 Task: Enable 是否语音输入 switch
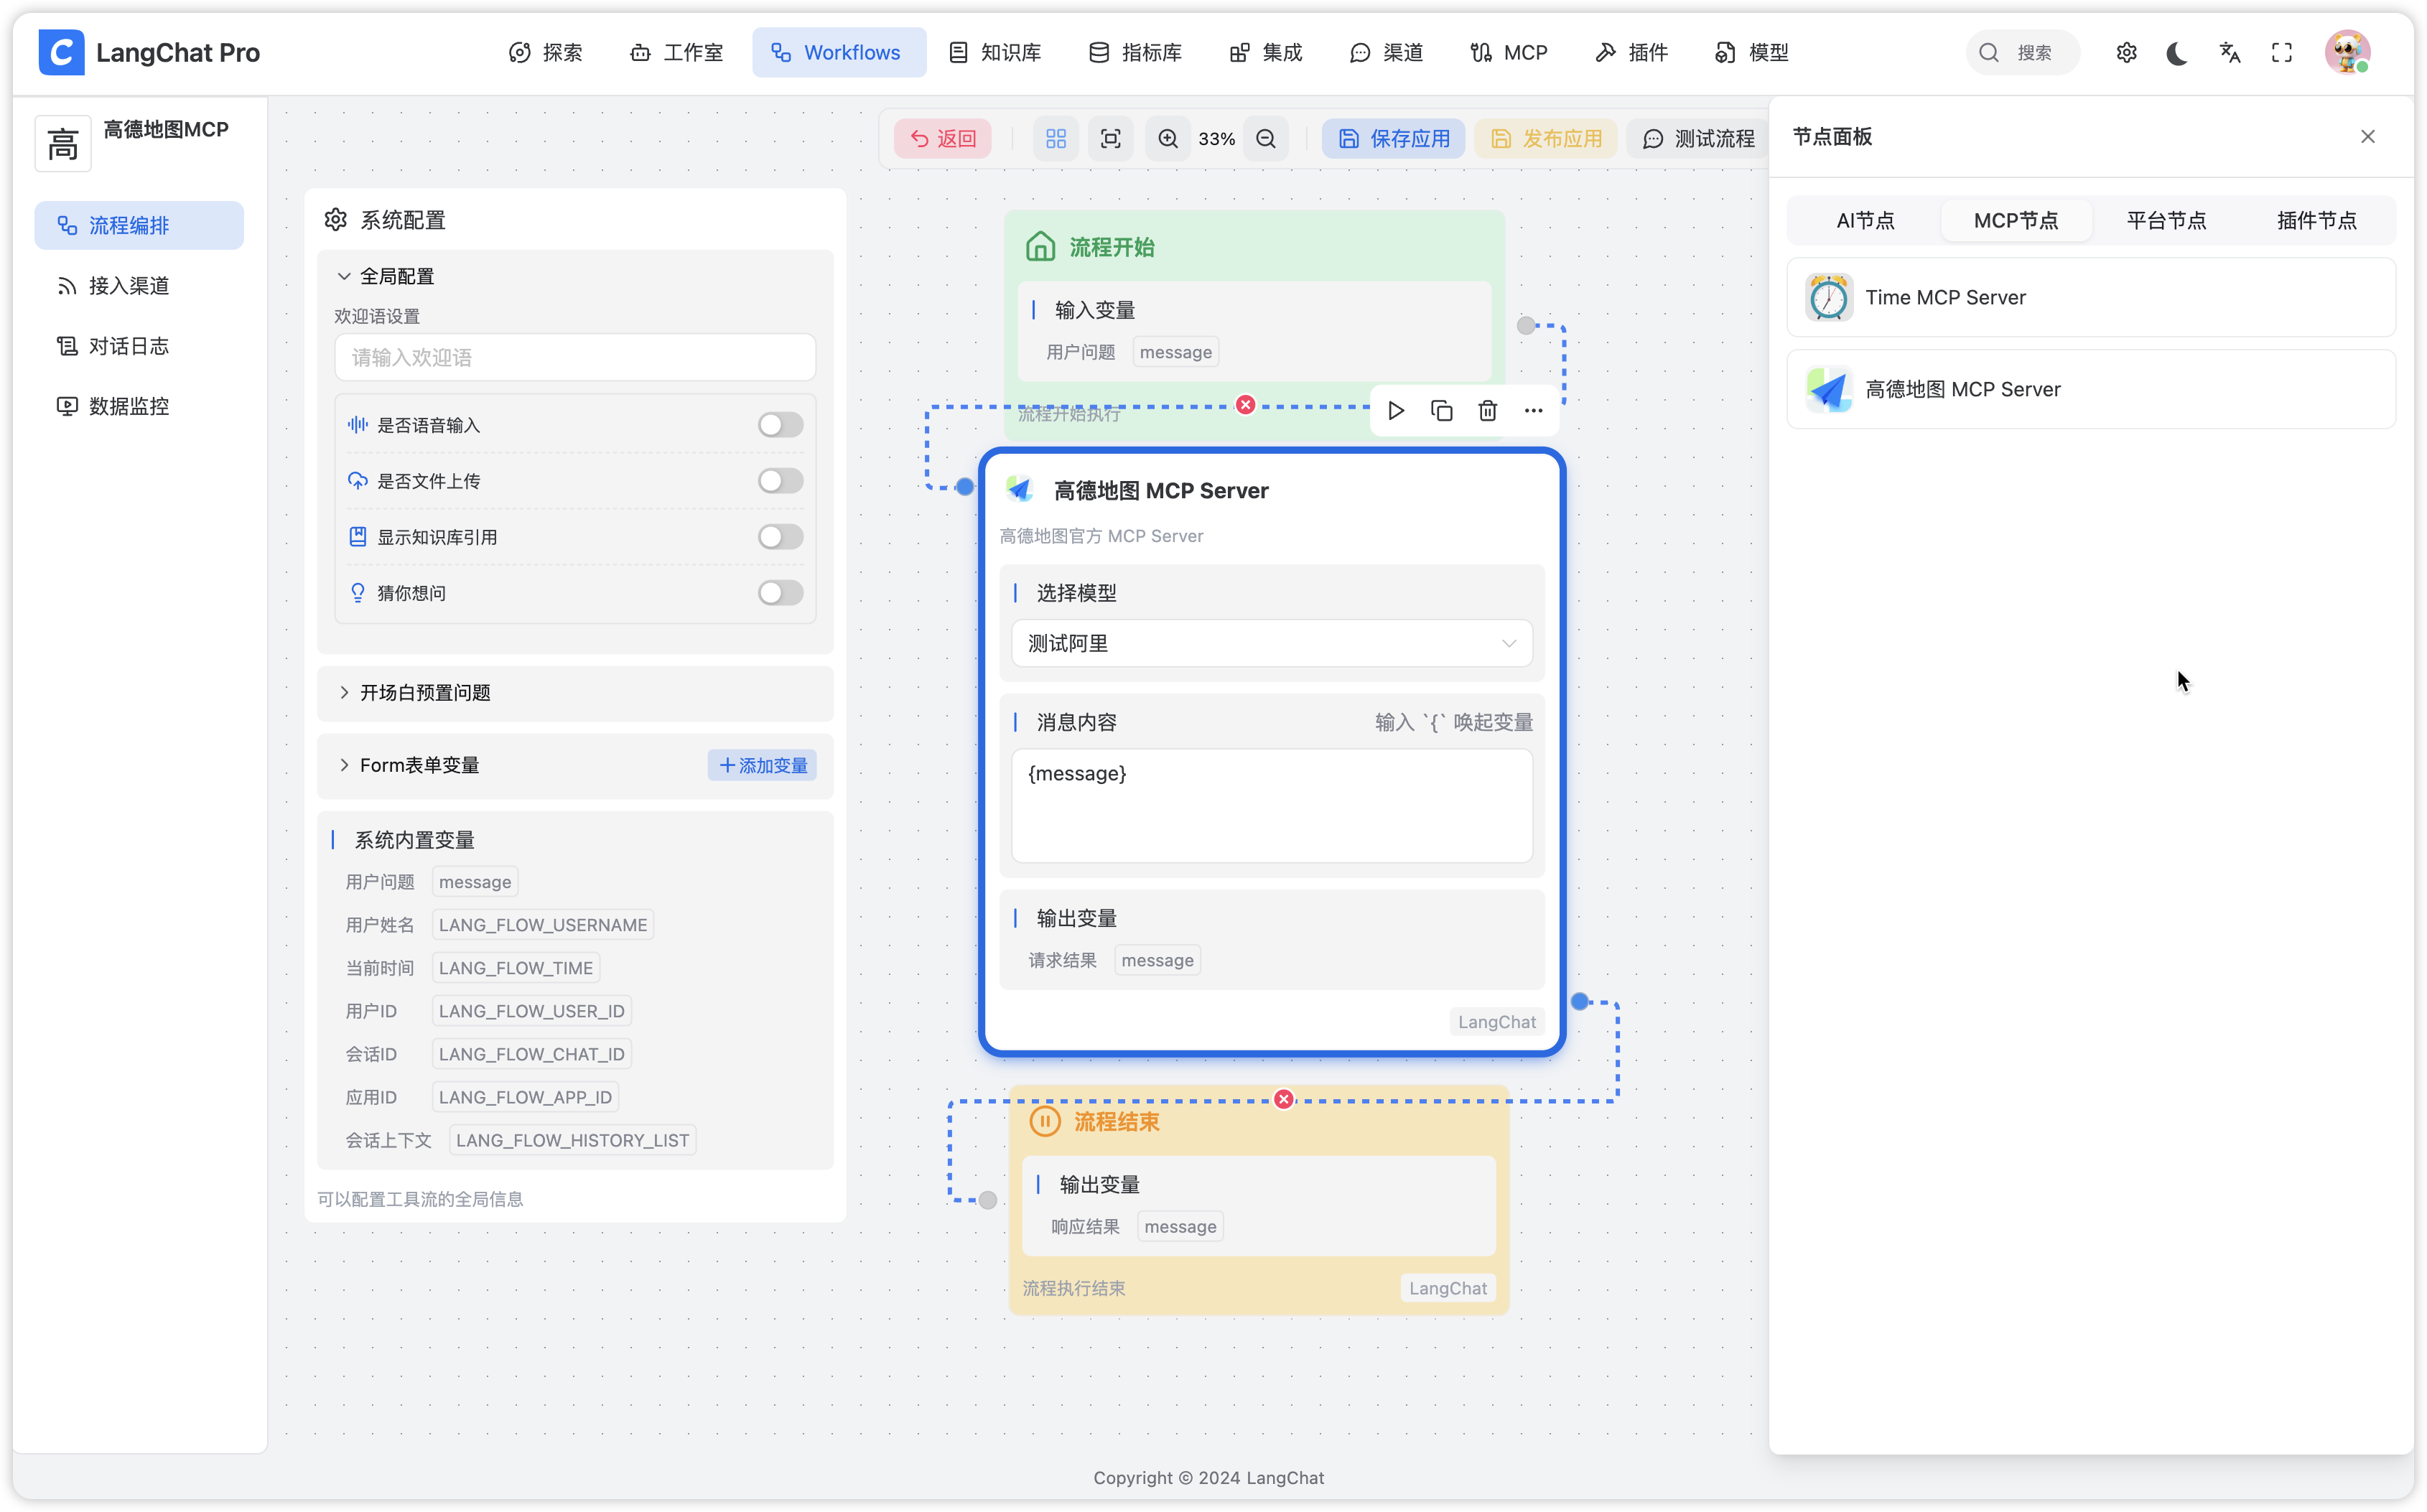(x=780, y=425)
